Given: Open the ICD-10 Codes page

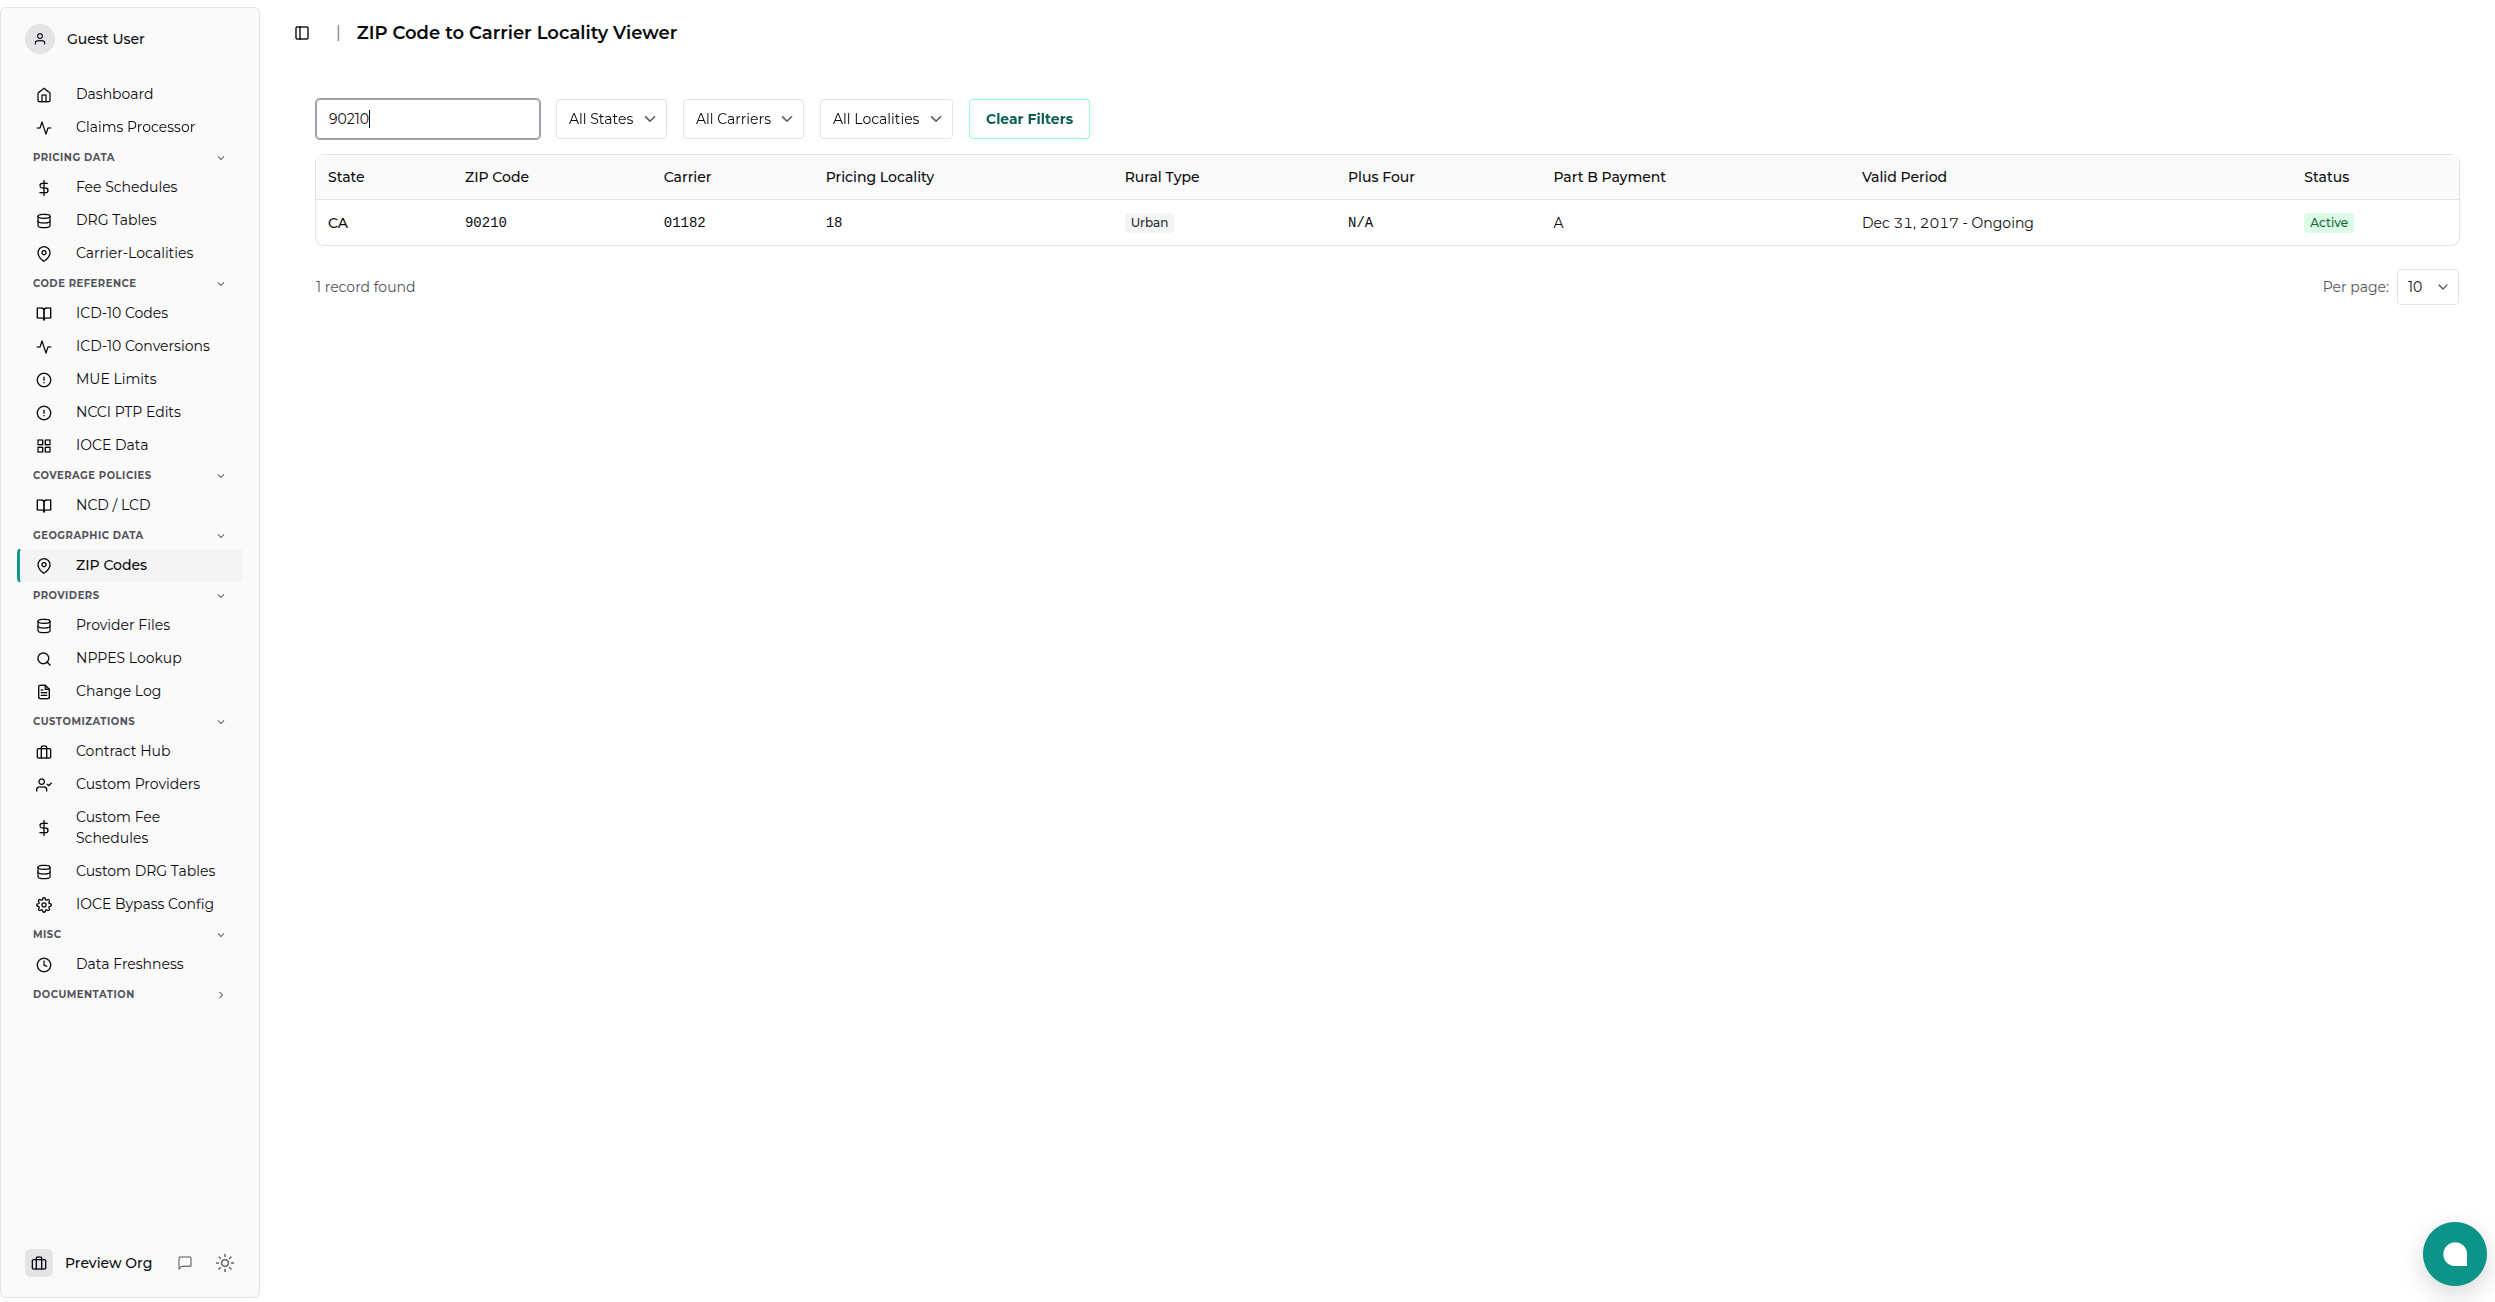Looking at the screenshot, I should click(122, 313).
